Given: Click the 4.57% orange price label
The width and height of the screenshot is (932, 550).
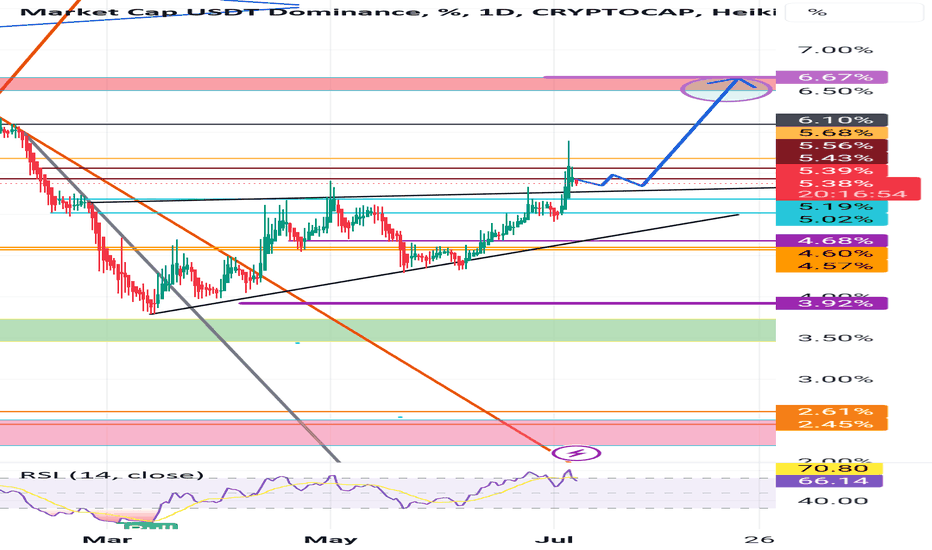Looking at the screenshot, I should point(832,266).
